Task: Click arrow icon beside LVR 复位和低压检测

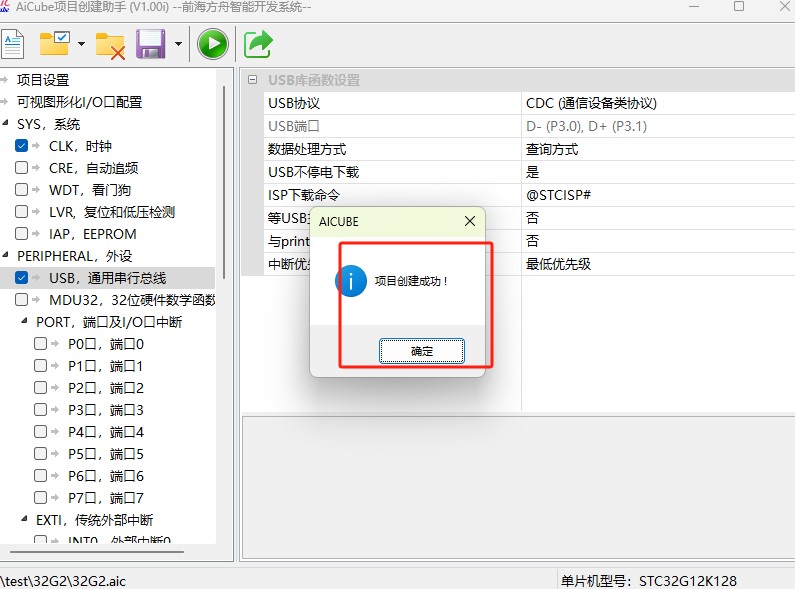Action: pos(36,212)
